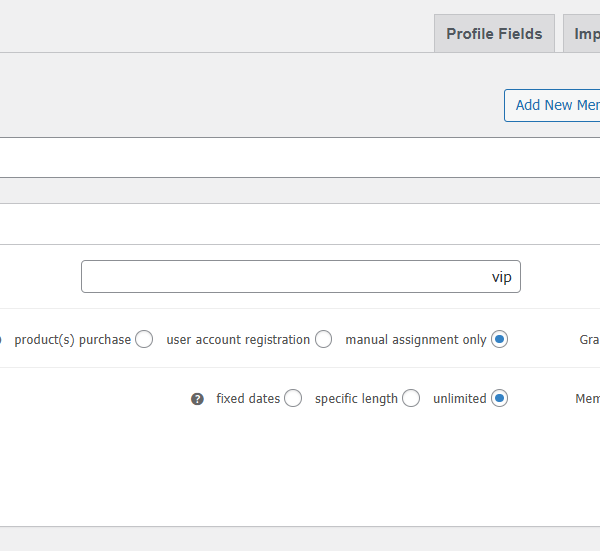Click the 'specific length' label text
The height and width of the screenshot is (551, 600).
tap(356, 399)
